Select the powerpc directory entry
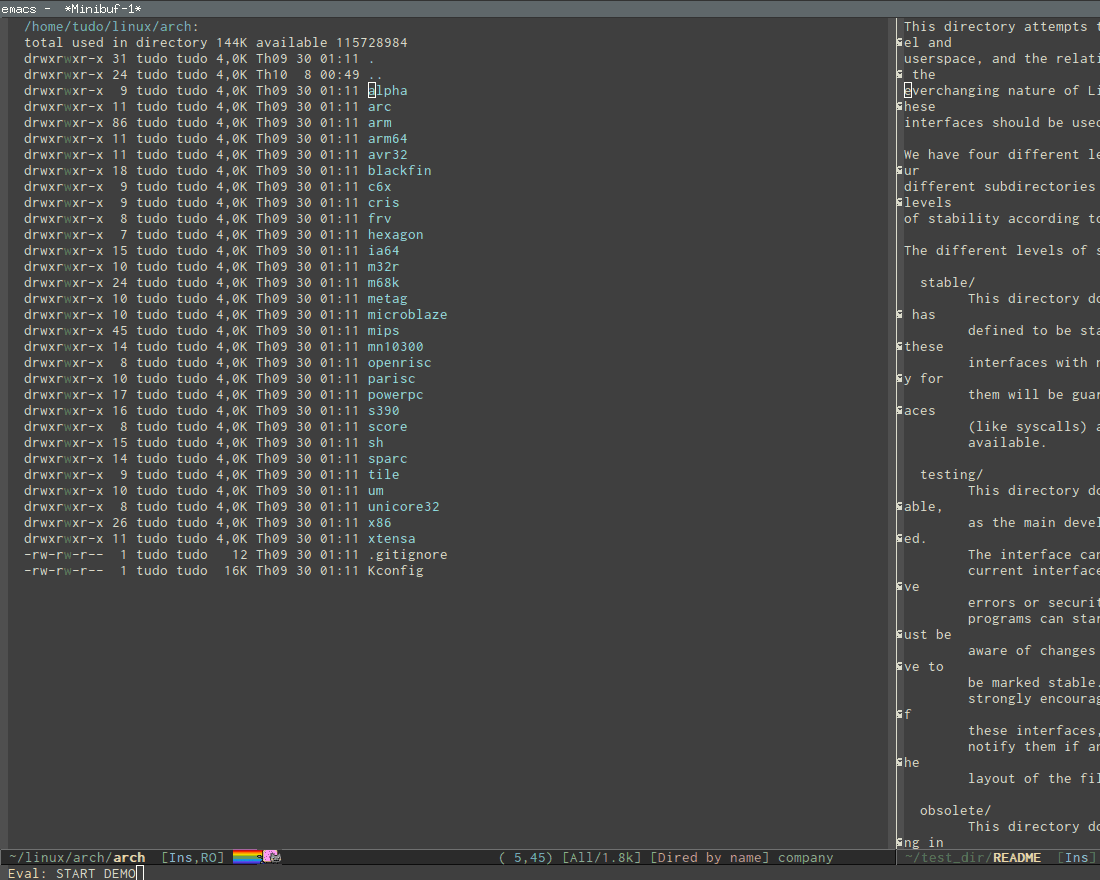Image resolution: width=1100 pixels, height=880 pixels. pos(395,394)
